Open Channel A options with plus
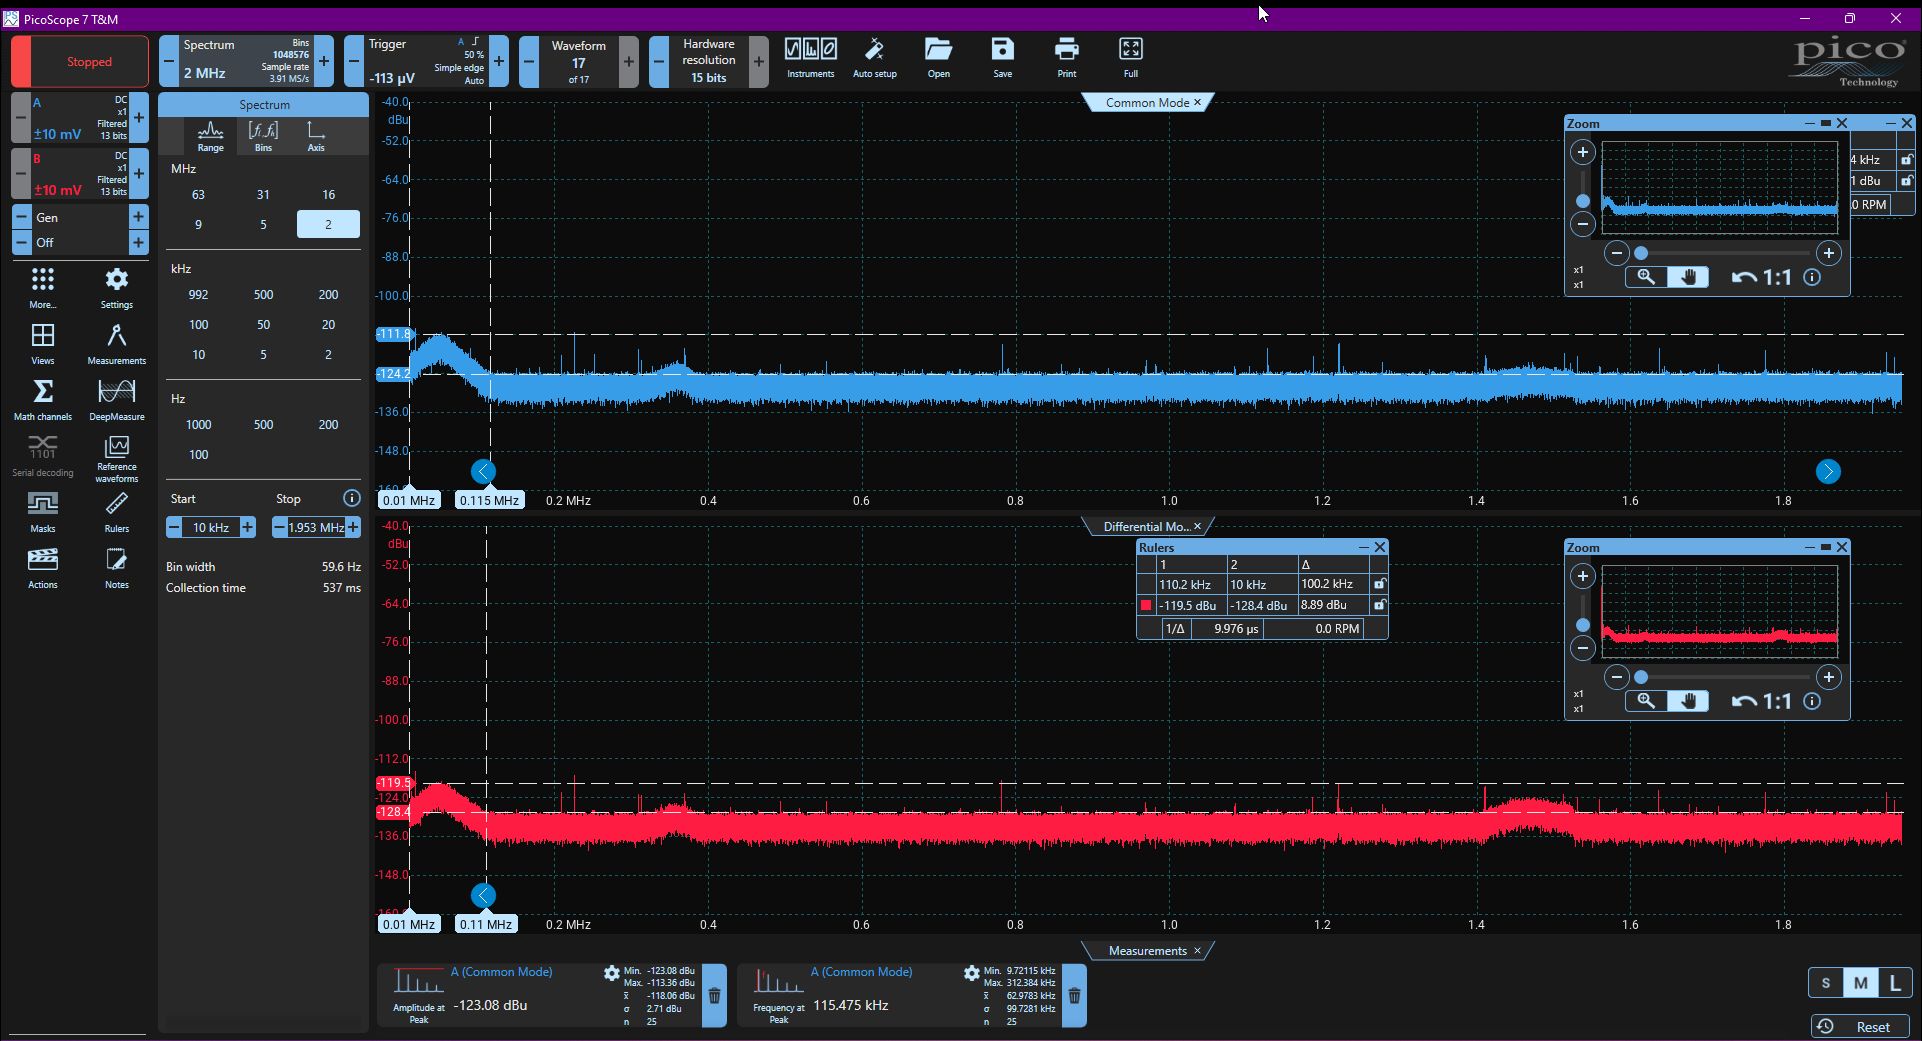This screenshot has width=1922, height=1041. click(x=139, y=118)
